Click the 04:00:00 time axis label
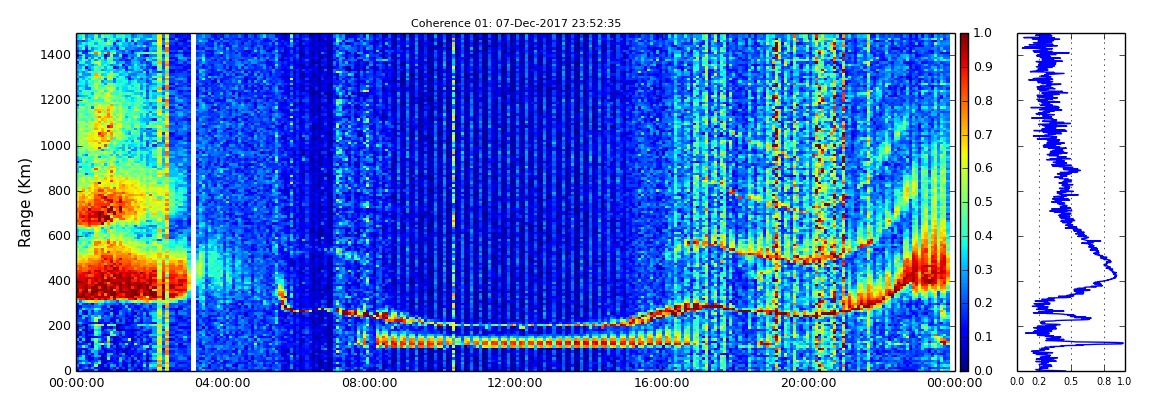 (x=222, y=382)
